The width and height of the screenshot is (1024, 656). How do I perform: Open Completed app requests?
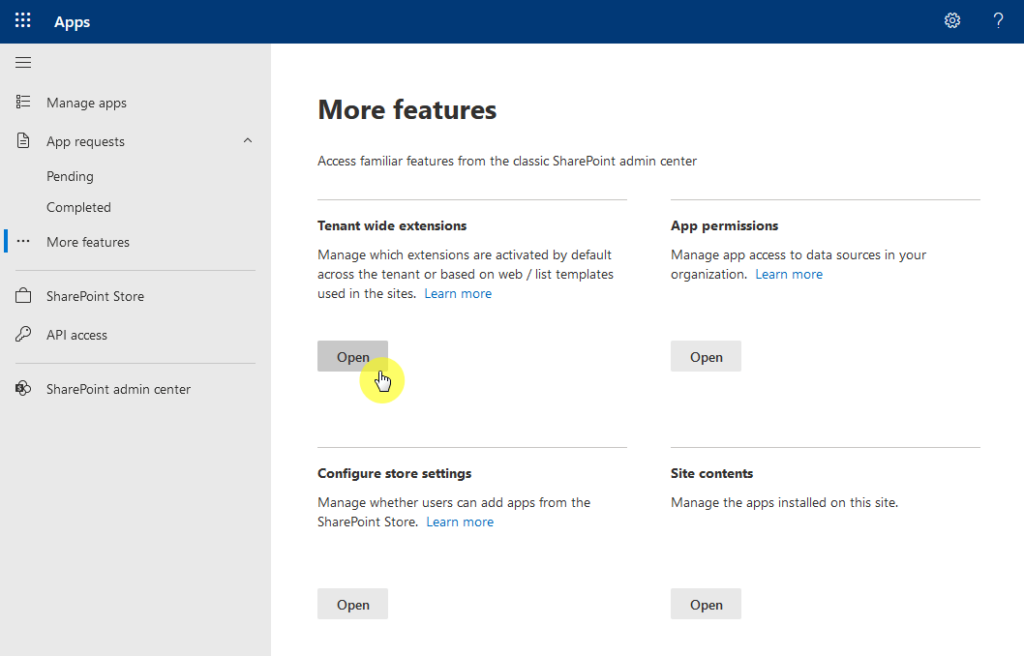click(x=78, y=207)
